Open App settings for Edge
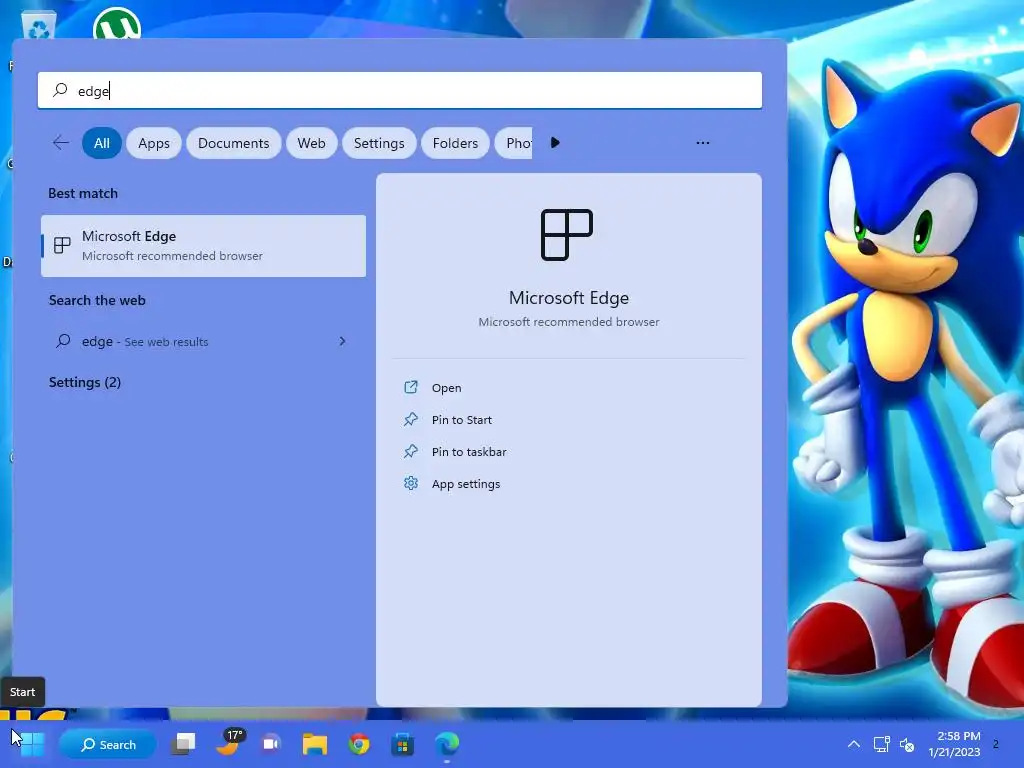 coord(466,484)
